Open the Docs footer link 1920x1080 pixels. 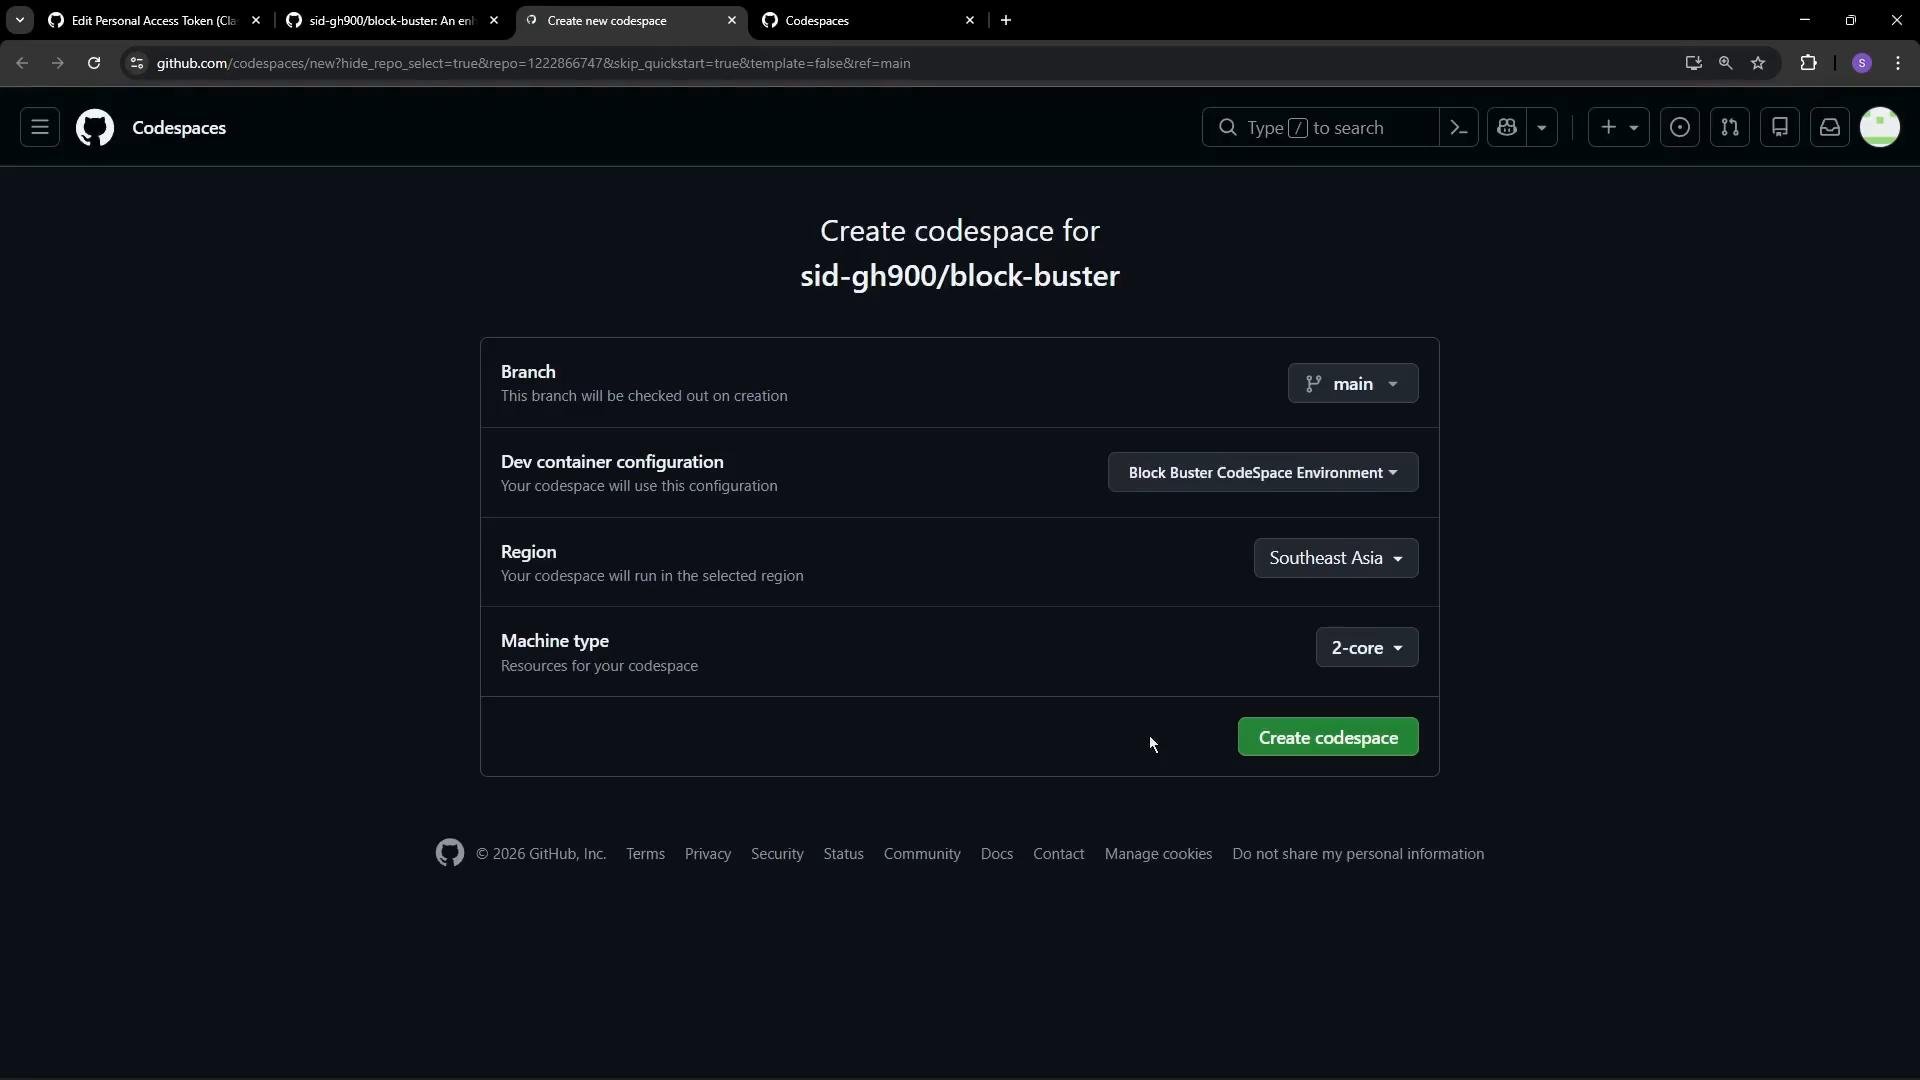(997, 853)
